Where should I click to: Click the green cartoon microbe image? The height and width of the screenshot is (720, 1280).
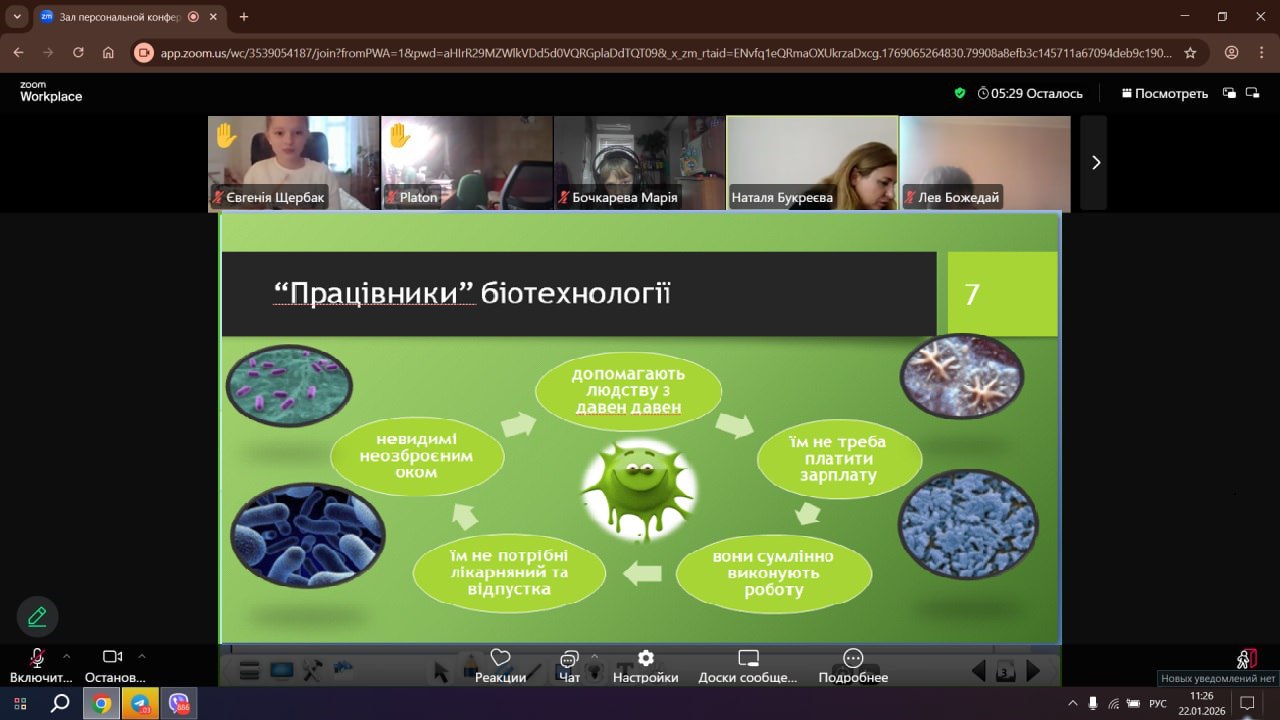(638, 487)
